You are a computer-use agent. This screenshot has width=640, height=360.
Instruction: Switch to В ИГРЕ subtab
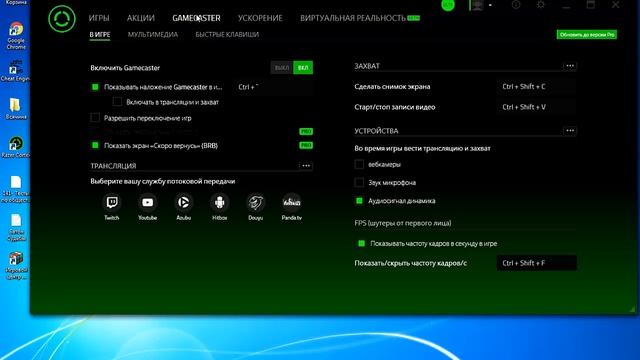pos(100,35)
